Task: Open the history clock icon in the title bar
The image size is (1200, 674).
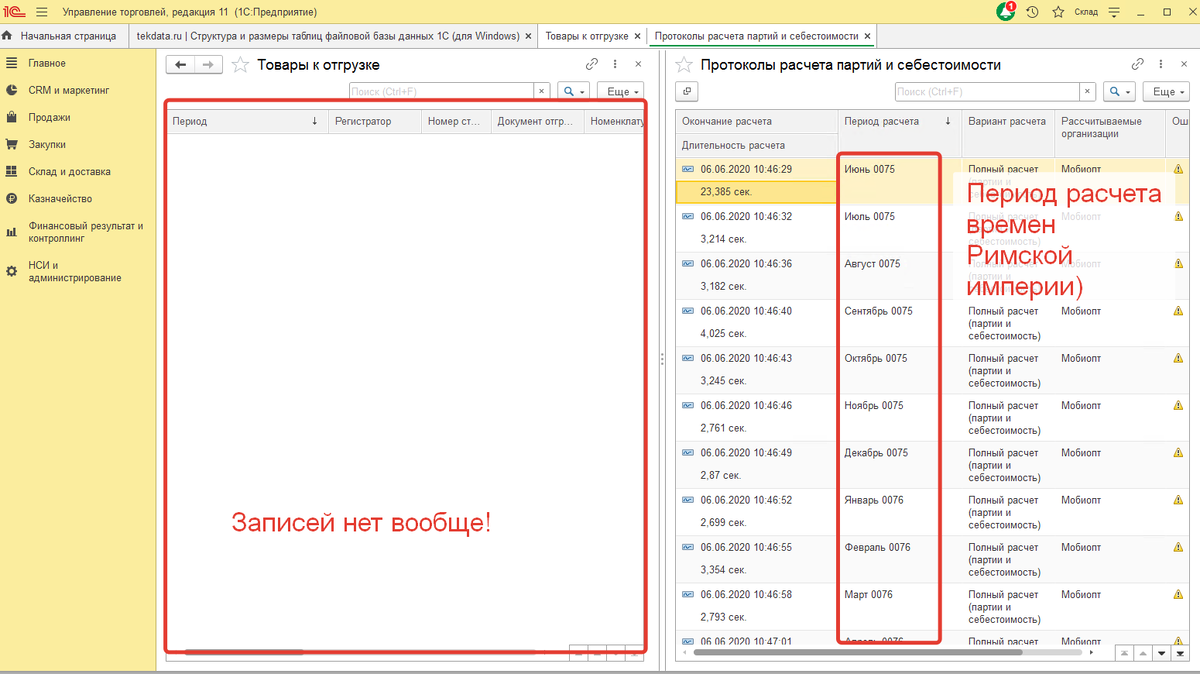Action: click(x=1032, y=12)
